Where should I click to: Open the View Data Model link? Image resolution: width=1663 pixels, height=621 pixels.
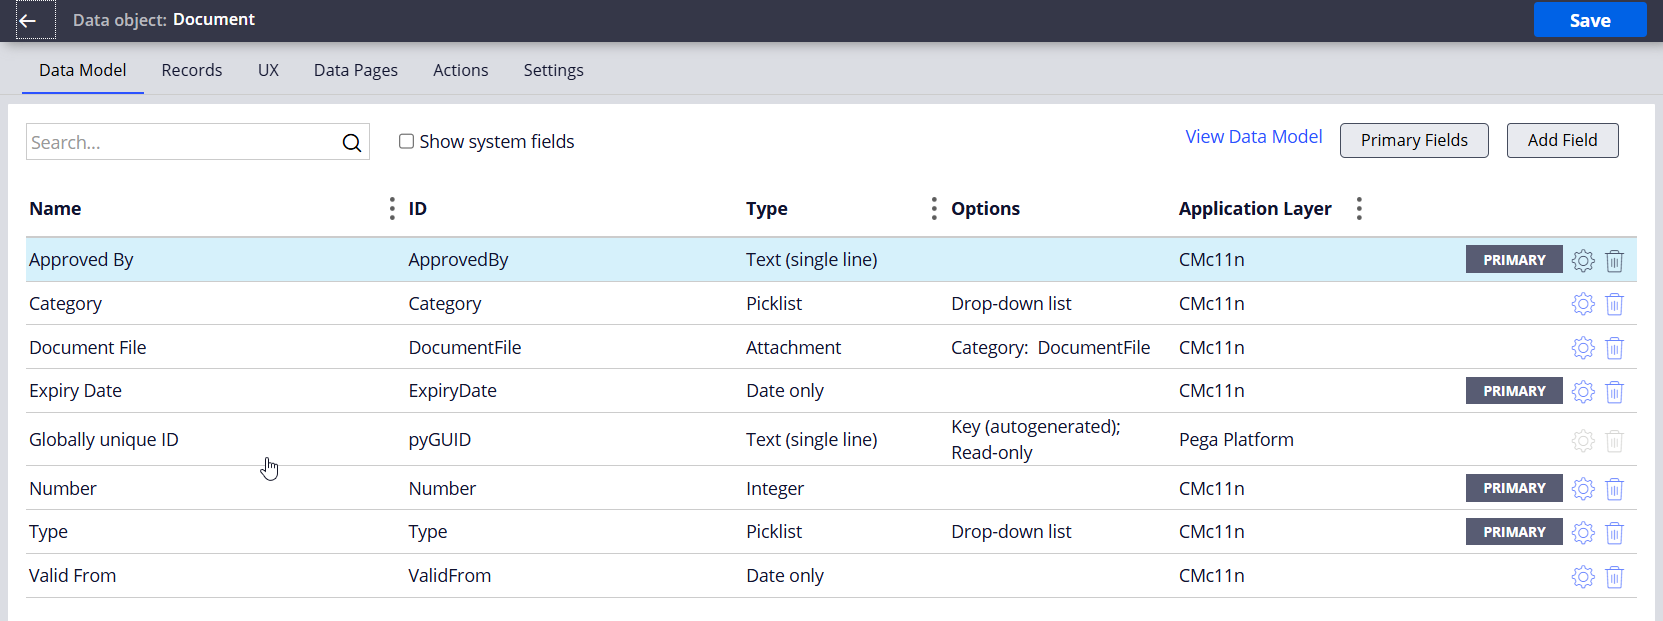(x=1253, y=137)
